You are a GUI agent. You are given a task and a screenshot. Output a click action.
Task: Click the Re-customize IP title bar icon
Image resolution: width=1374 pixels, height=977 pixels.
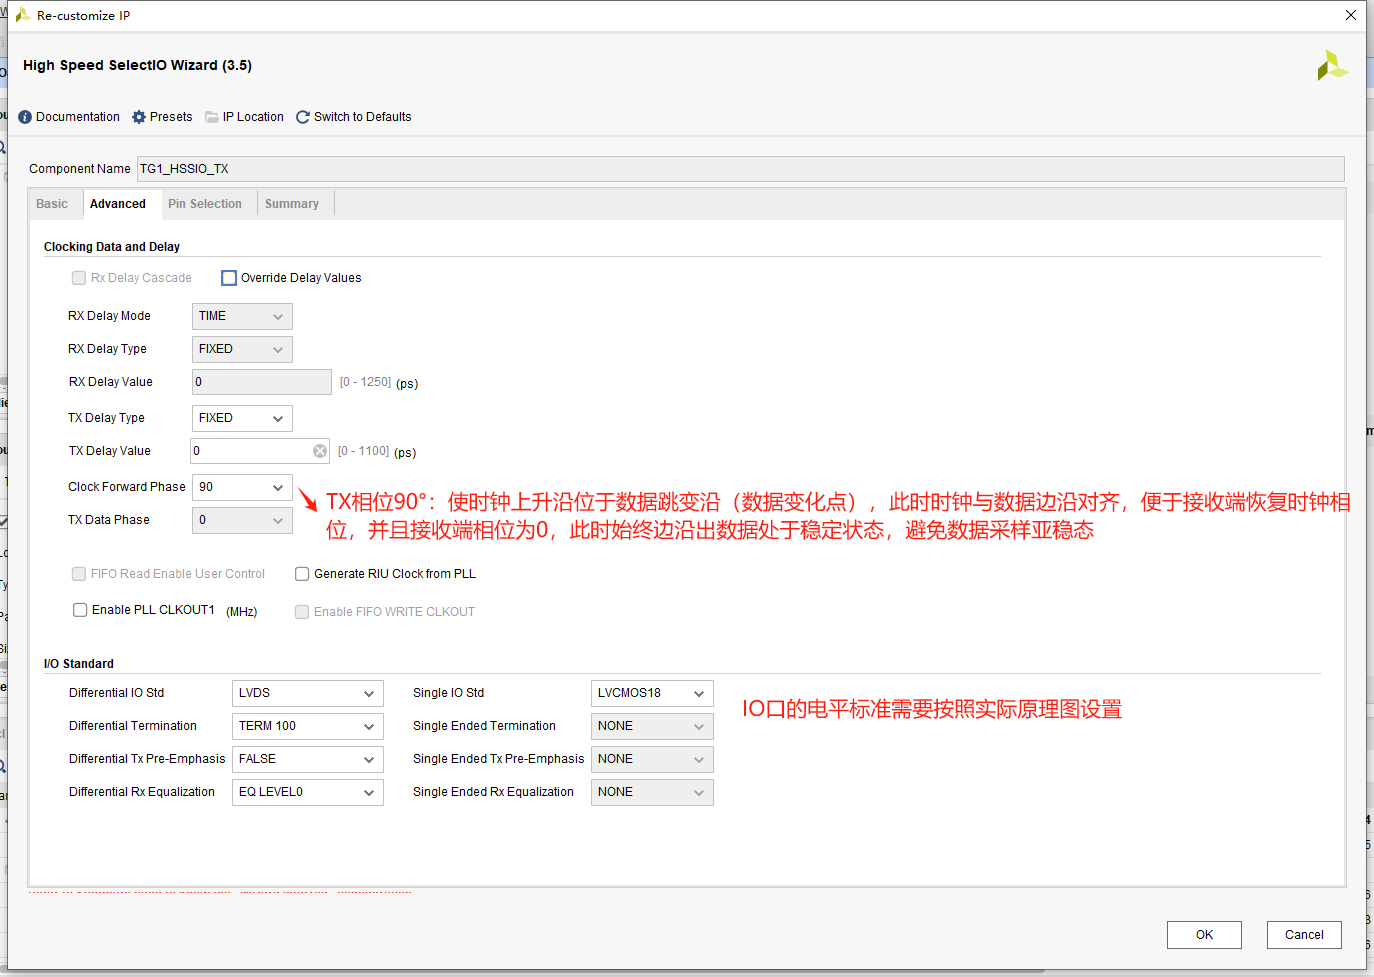coord(23,15)
